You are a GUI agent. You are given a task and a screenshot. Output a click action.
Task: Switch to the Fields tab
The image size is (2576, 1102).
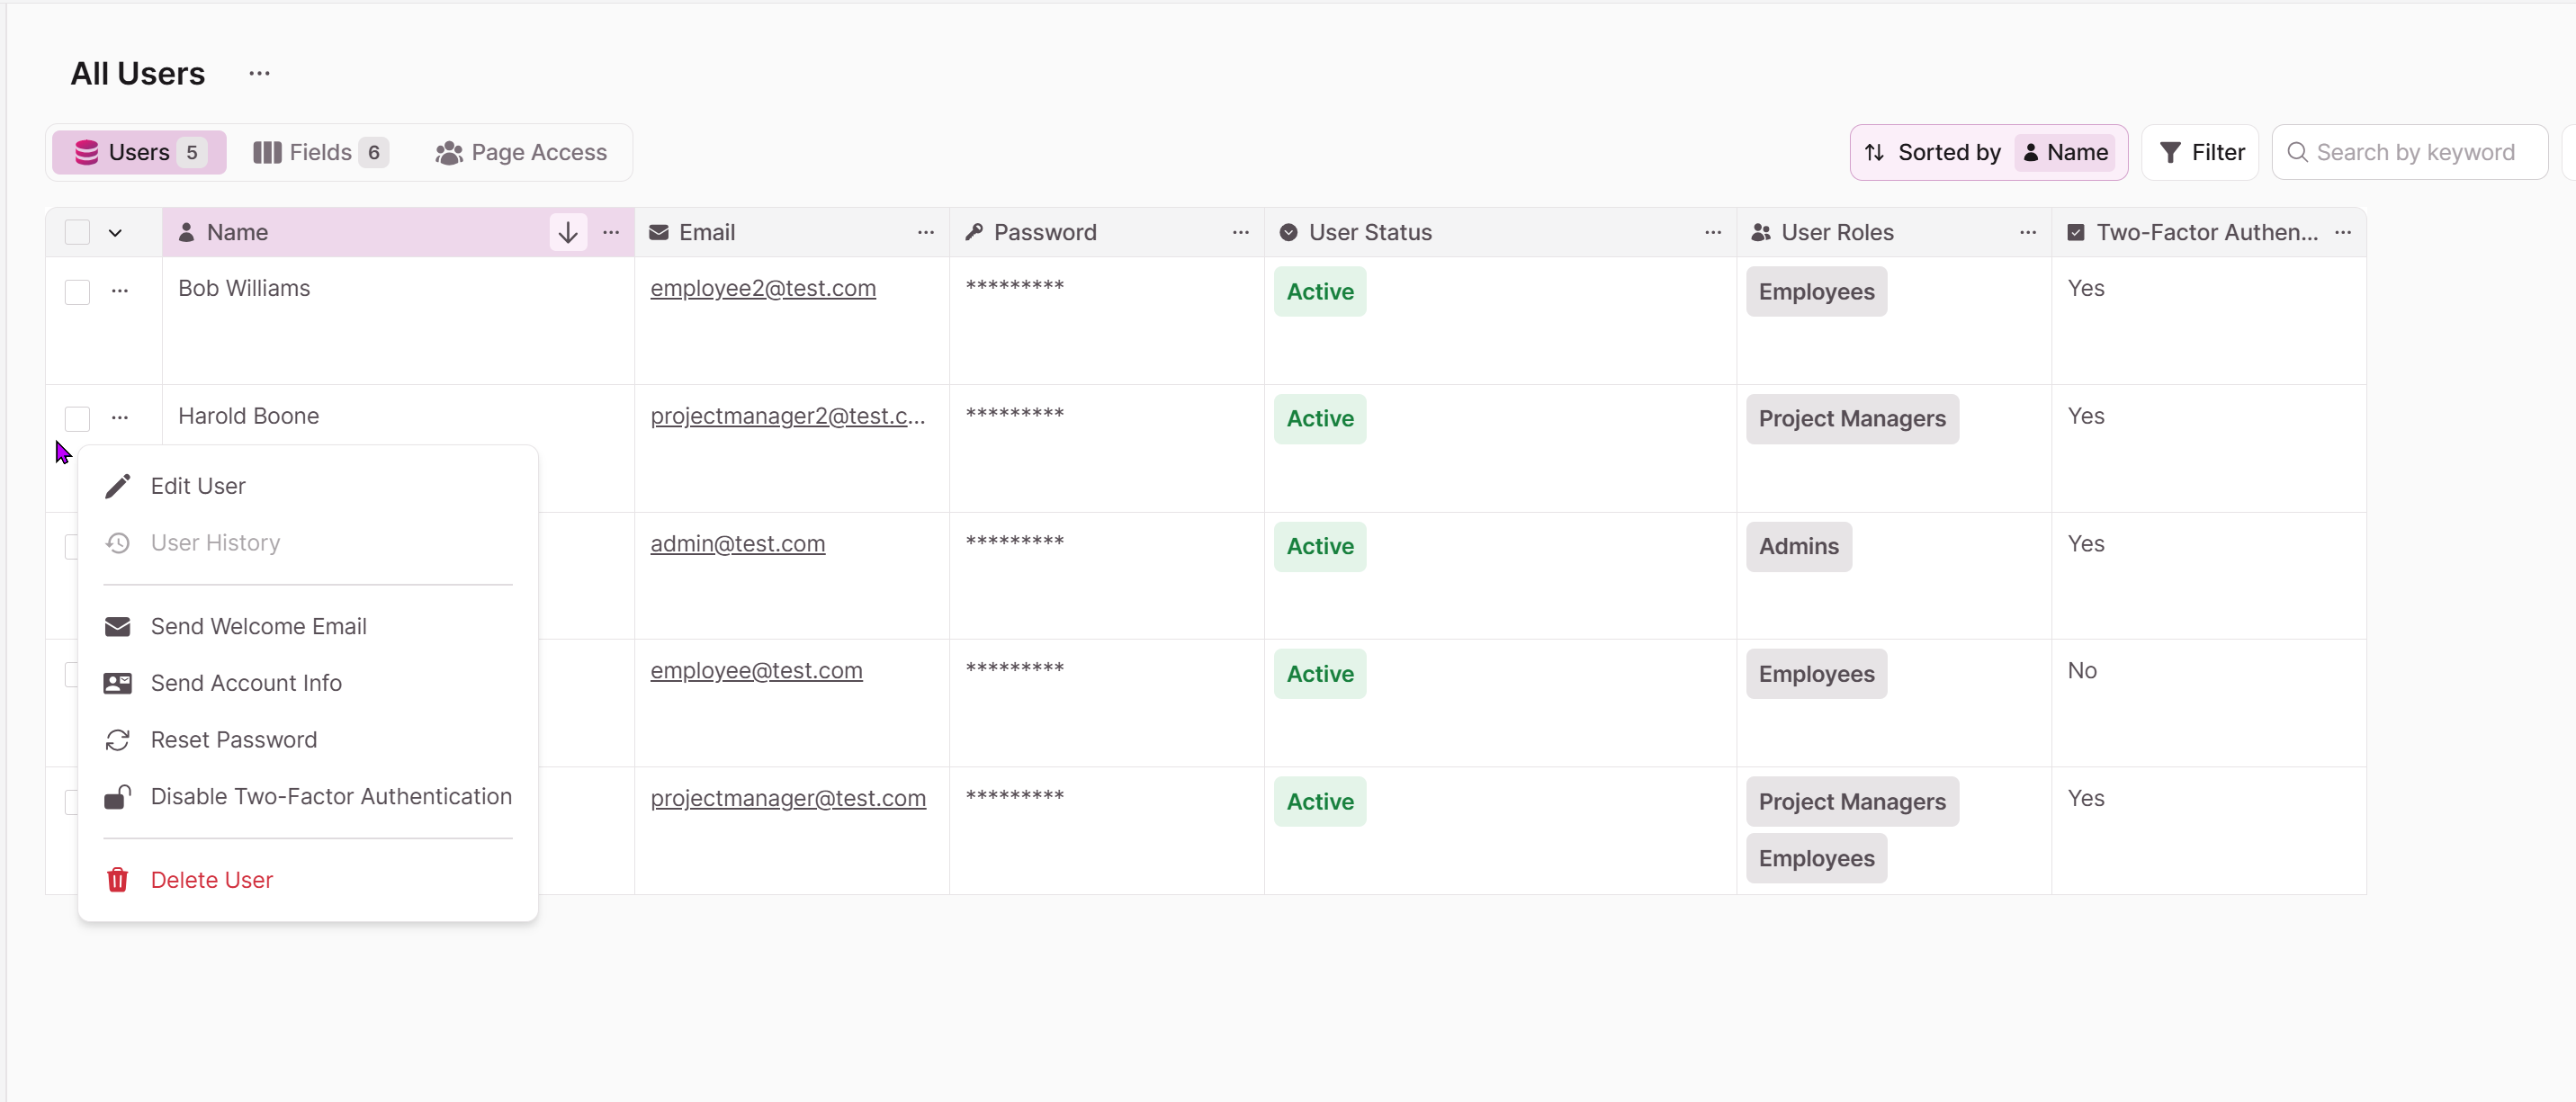tap(319, 152)
